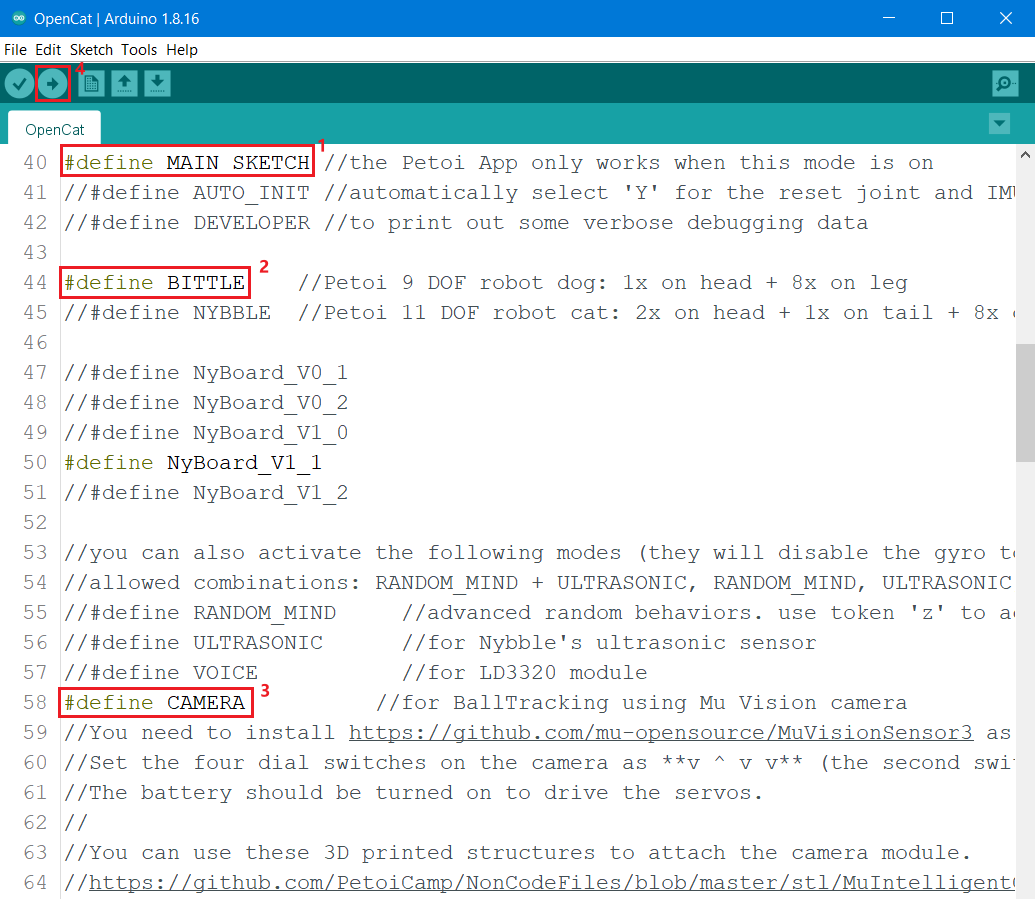Create a new sketch with New icon
Image resolution: width=1035 pixels, height=899 pixels.
[91, 84]
